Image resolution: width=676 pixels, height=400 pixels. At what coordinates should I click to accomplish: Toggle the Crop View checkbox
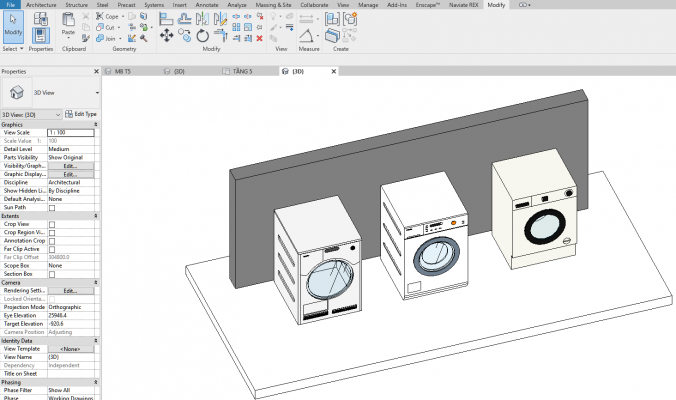[x=52, y=224]
